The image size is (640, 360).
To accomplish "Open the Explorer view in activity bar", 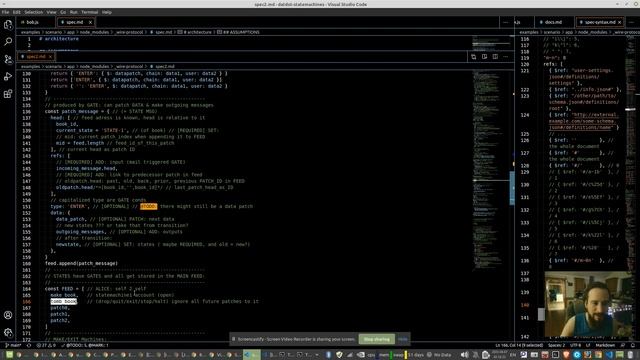I will point(8,25).
